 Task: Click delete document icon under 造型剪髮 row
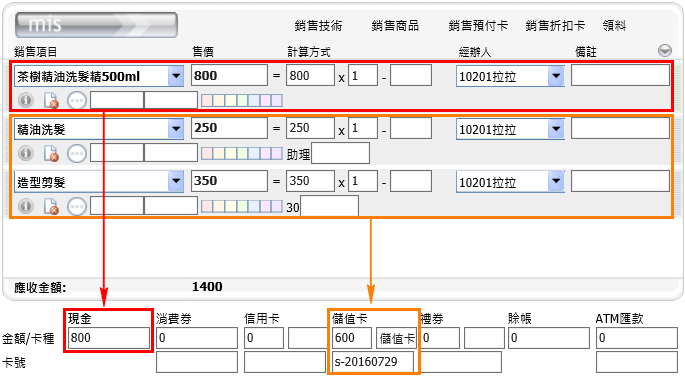tap(51, 206)
